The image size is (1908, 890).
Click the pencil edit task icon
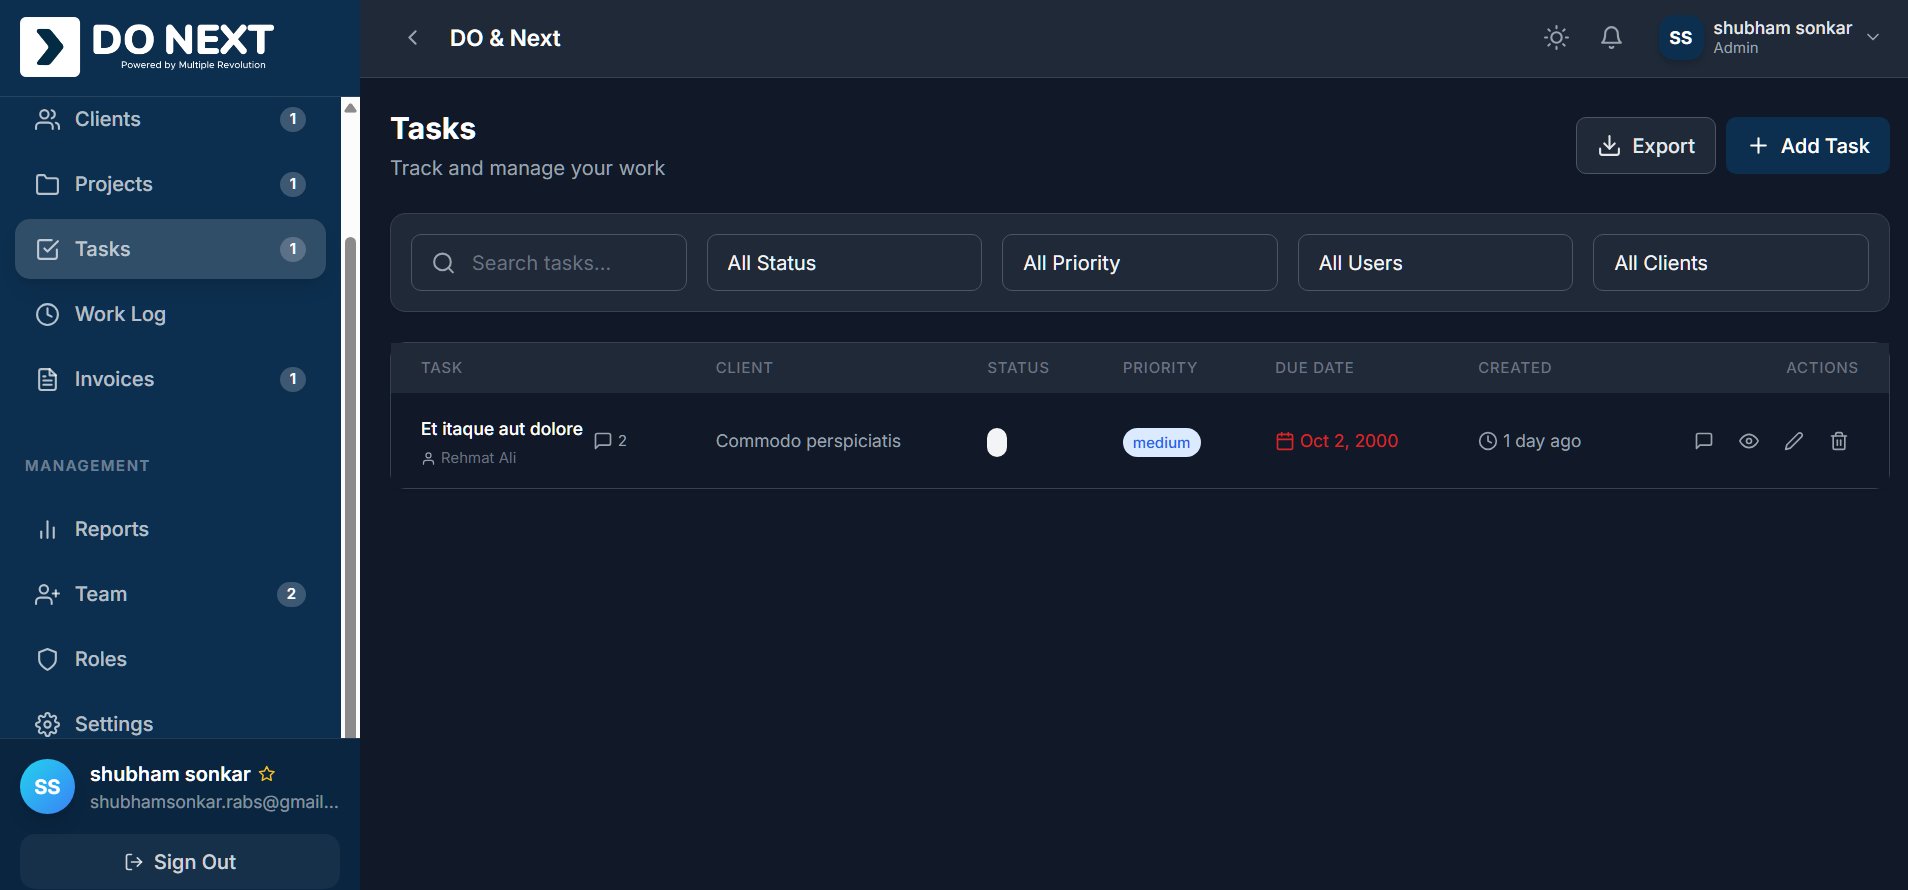[1794, 441]
